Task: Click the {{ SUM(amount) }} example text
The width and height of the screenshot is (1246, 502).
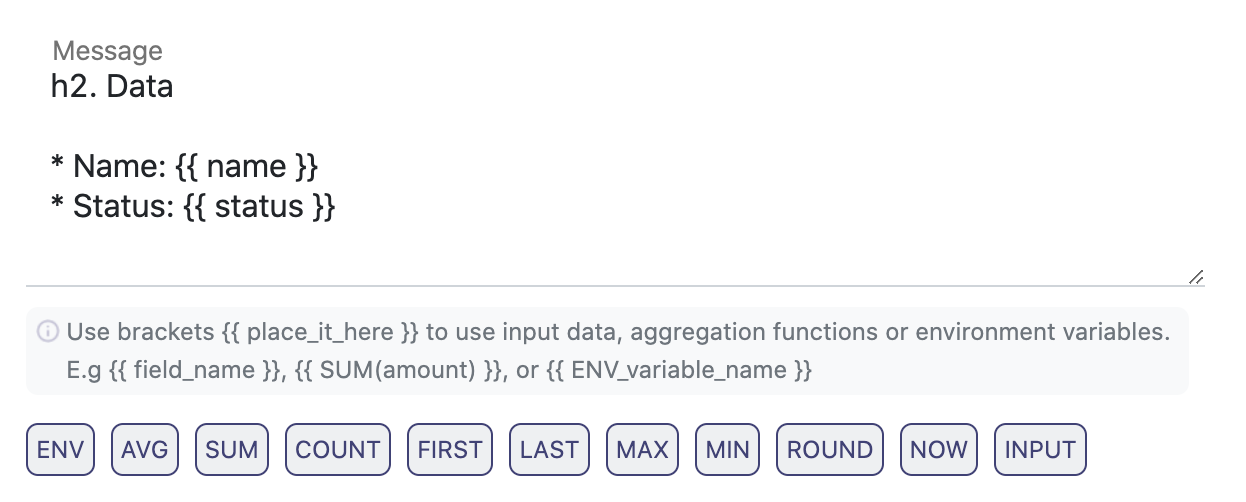Action: click(399, 370)
